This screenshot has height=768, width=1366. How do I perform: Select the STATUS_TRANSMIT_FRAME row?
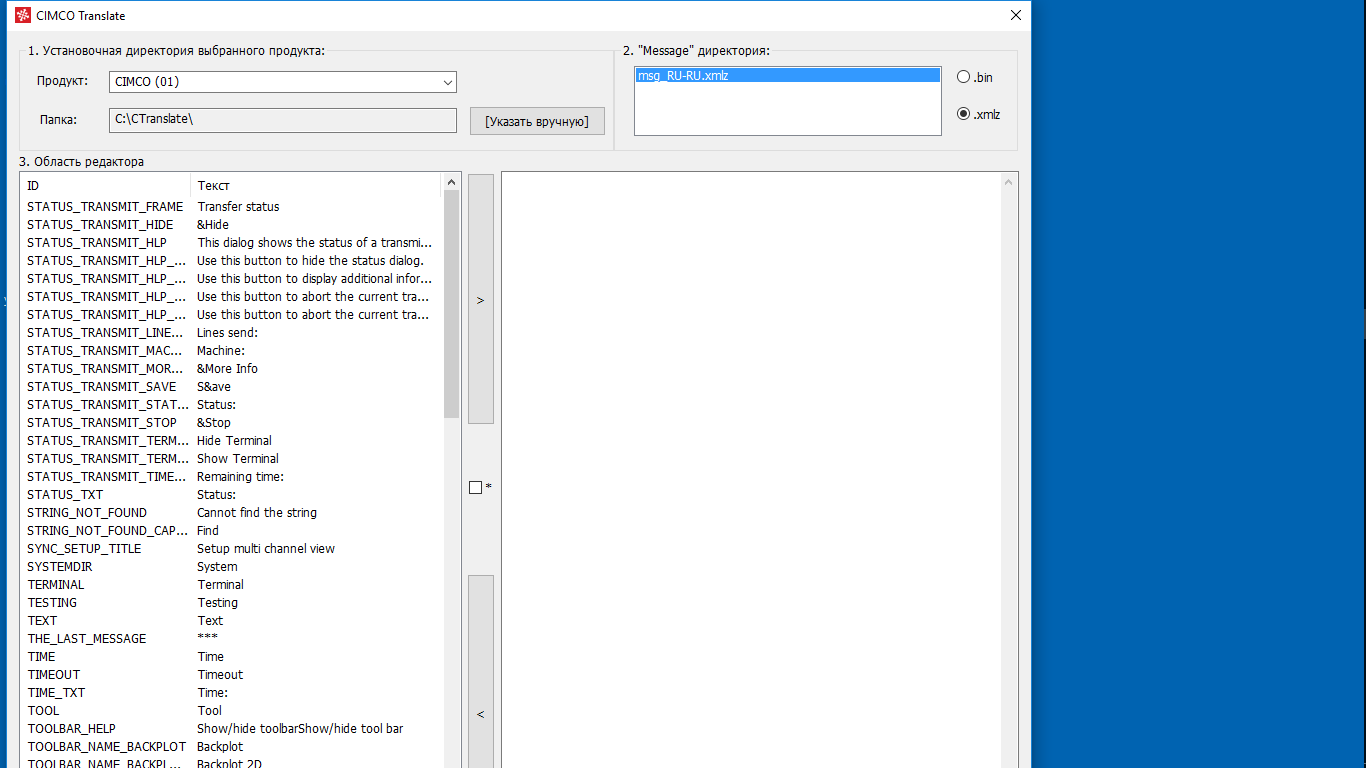tap(105, 207)
